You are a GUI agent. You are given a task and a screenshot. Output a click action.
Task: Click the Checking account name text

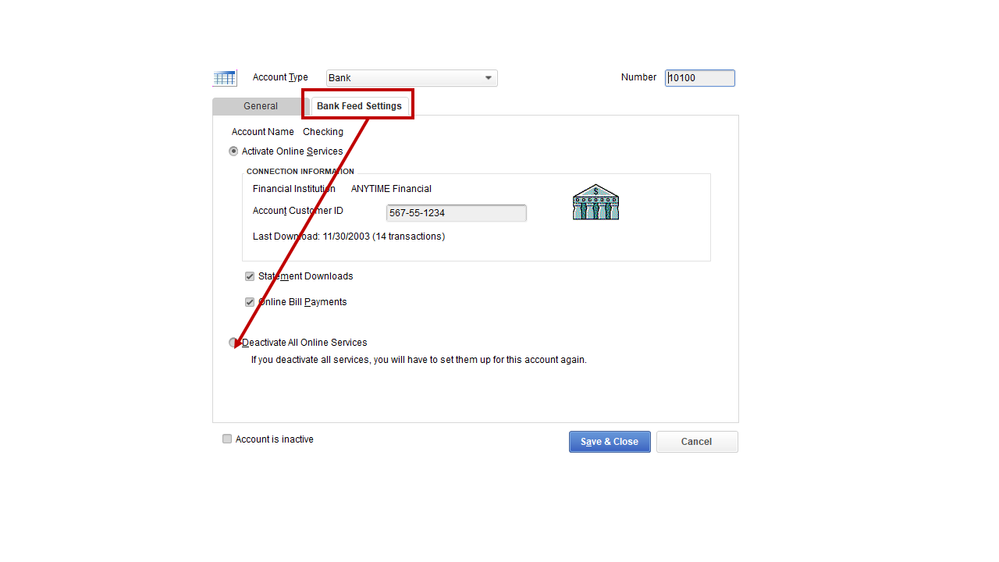tap(323, 132)
